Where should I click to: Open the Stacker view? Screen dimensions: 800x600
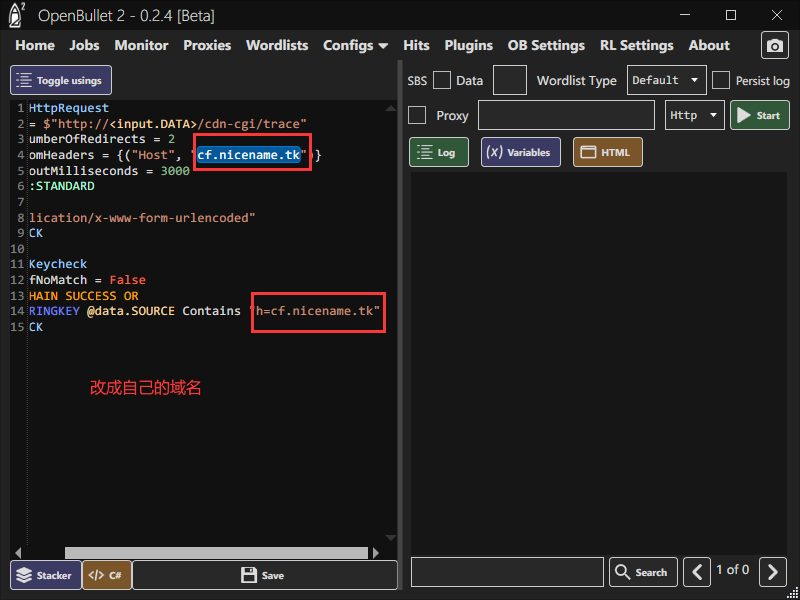pos(46,575)
